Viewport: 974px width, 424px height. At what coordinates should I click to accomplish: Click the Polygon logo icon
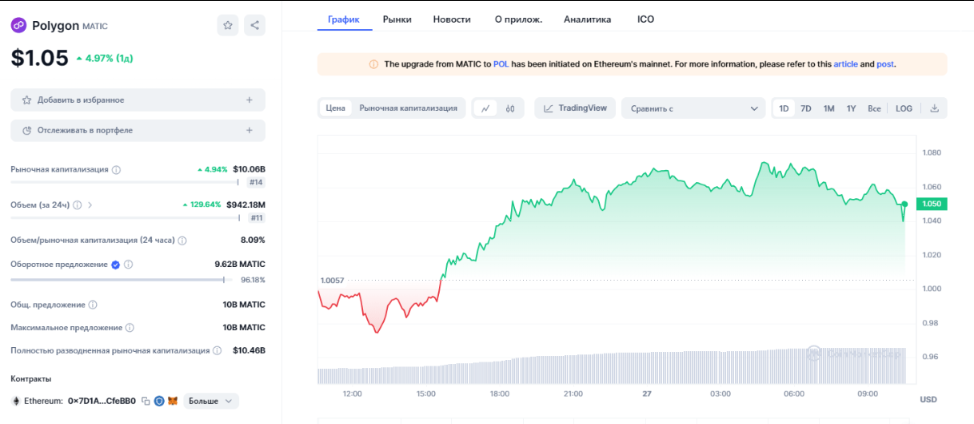19,25
